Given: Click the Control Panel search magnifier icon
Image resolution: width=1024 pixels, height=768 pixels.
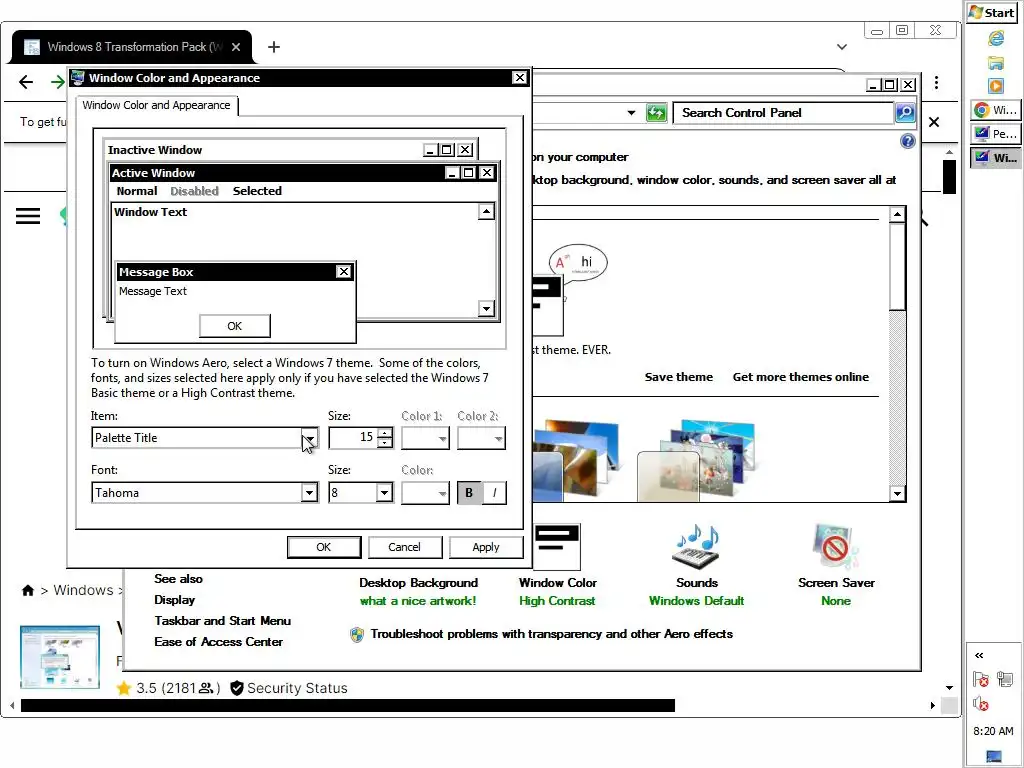Looking at the screenshot, I should [x=904, y=112].
